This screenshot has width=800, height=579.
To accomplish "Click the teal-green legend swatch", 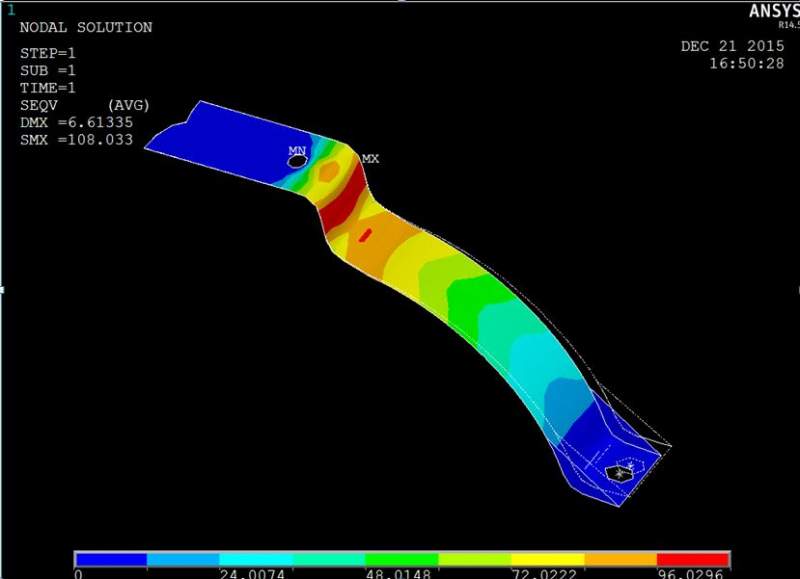I will (329, 560).
